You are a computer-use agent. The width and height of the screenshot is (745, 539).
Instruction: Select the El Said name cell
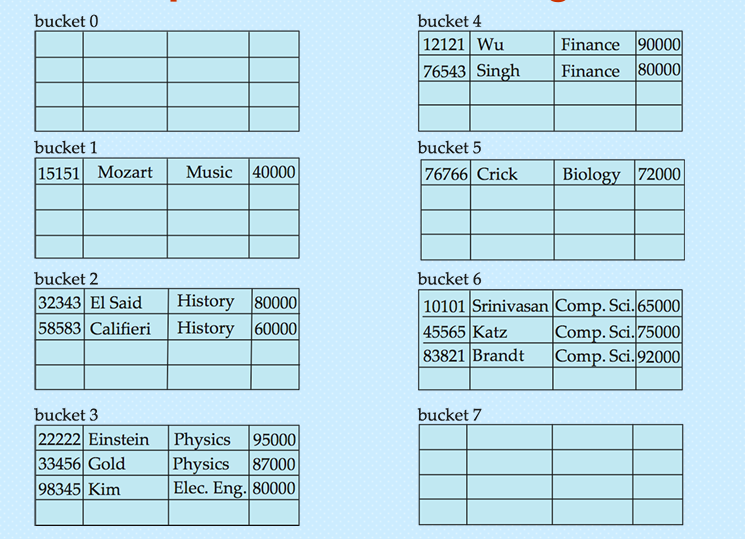[x=116, y=302]
